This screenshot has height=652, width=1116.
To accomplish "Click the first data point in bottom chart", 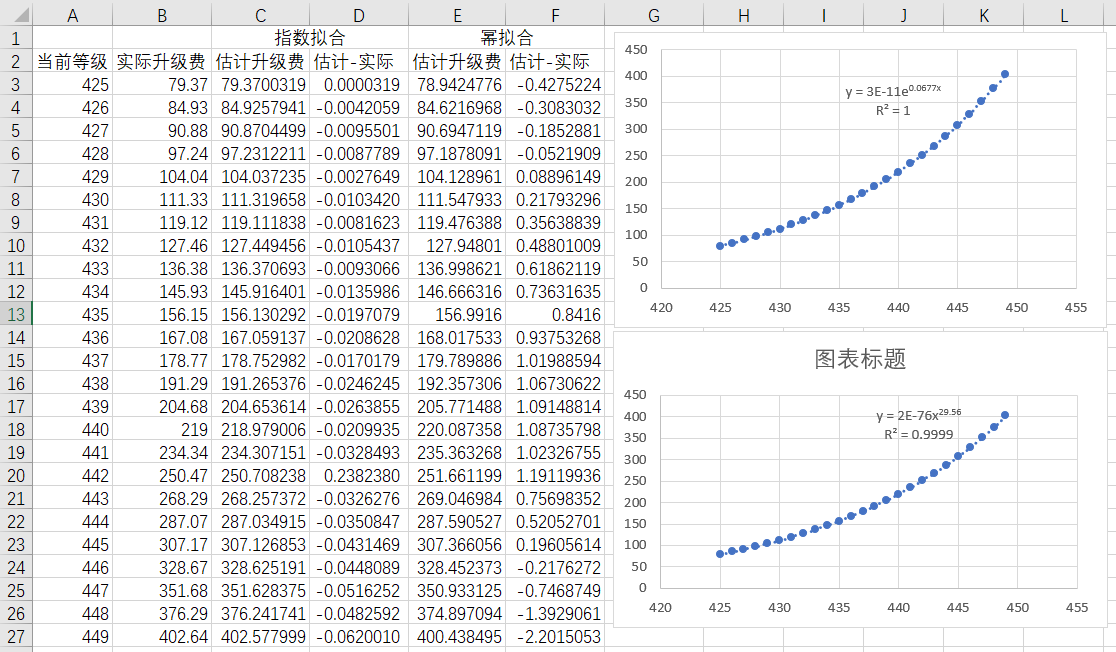I will pyautogui.click(x=720, y=554).
